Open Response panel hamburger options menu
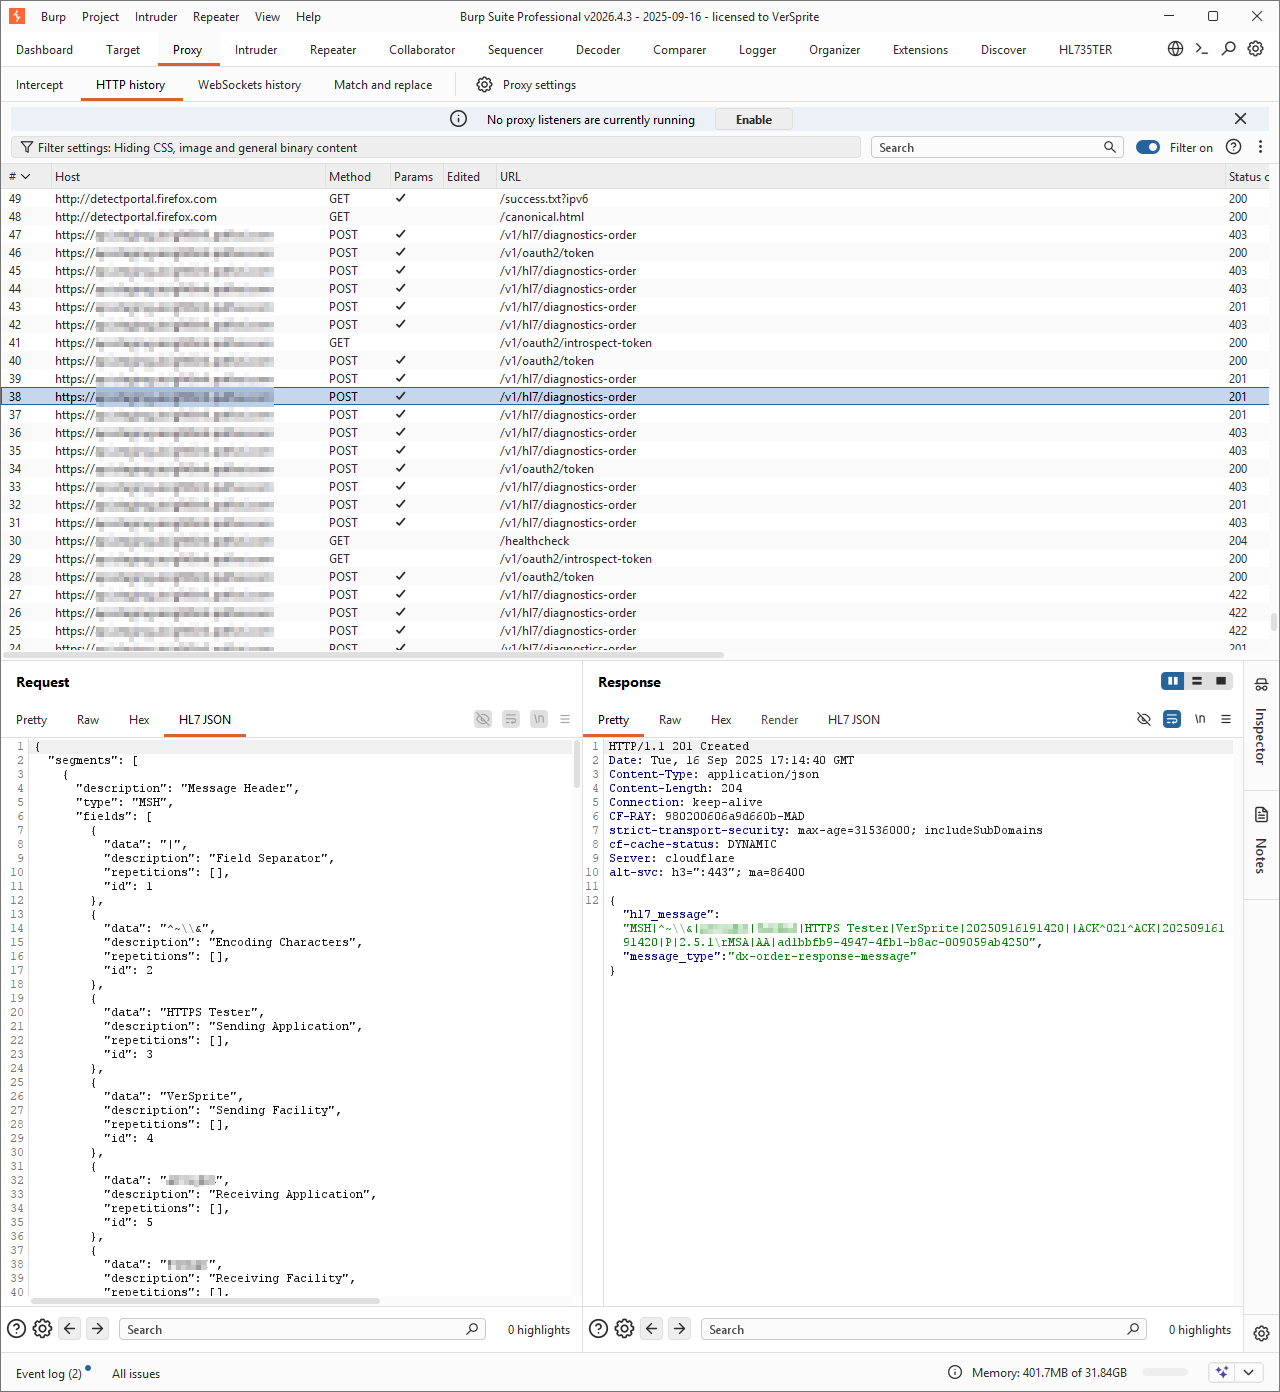This screenshot has width=1280, height=1392. click(x=1226, y=719)
